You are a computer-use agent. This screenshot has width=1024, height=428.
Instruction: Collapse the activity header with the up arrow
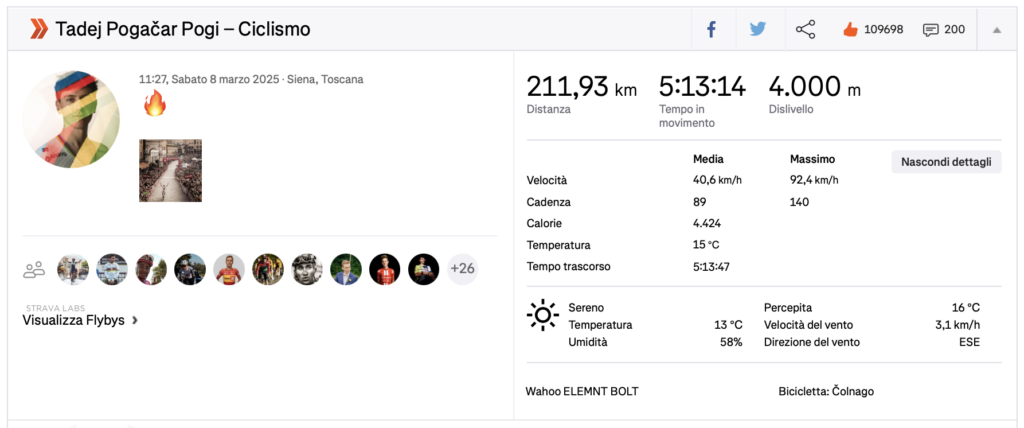(996, 30)
